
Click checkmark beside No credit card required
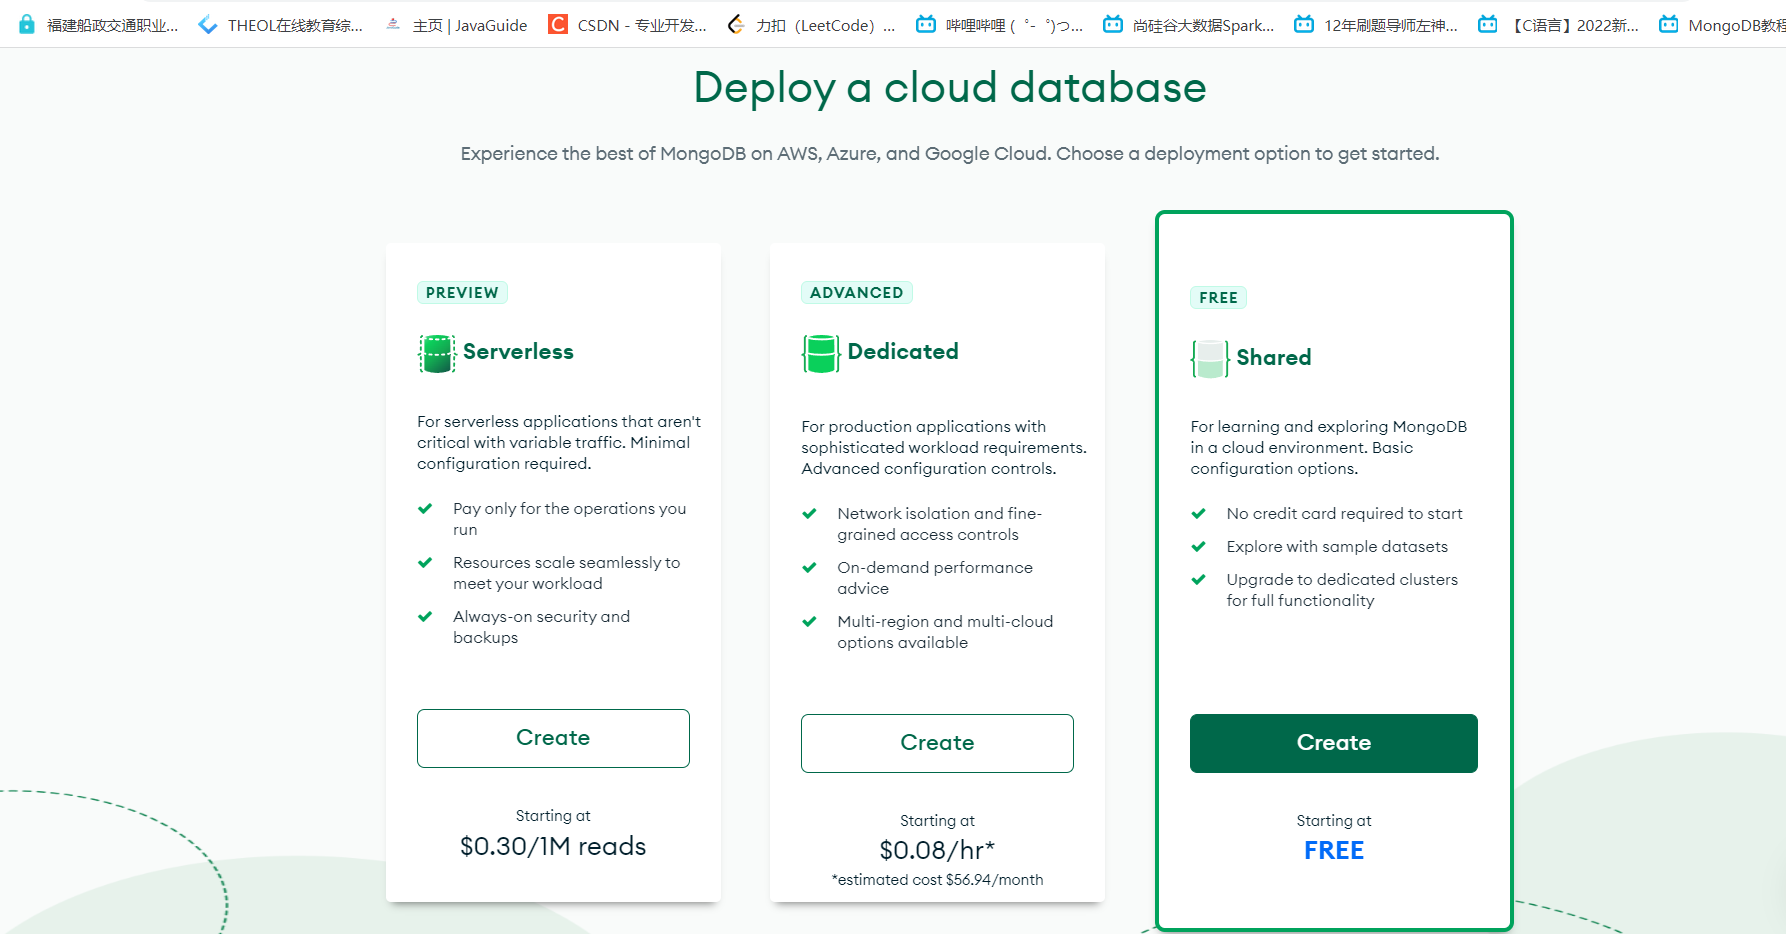(x=1198, y=513)
